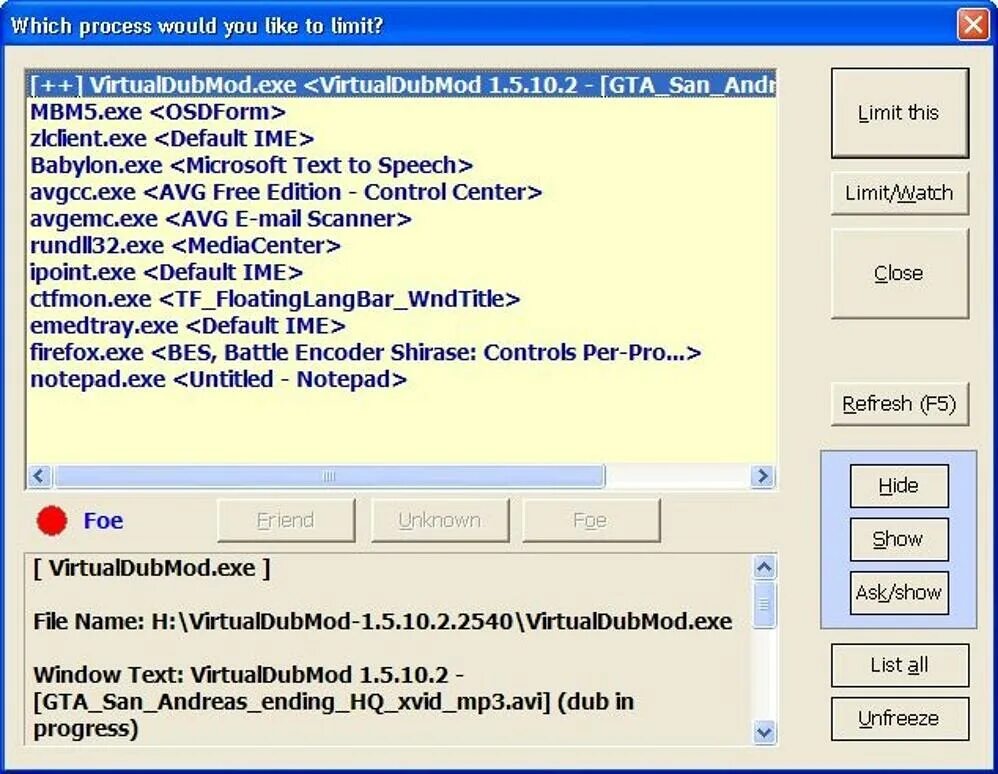This screenshot has width=998, height=774.
Task: Click the process list's right scroll arrow
Action: pyautogui.click(x=762, y=476)
